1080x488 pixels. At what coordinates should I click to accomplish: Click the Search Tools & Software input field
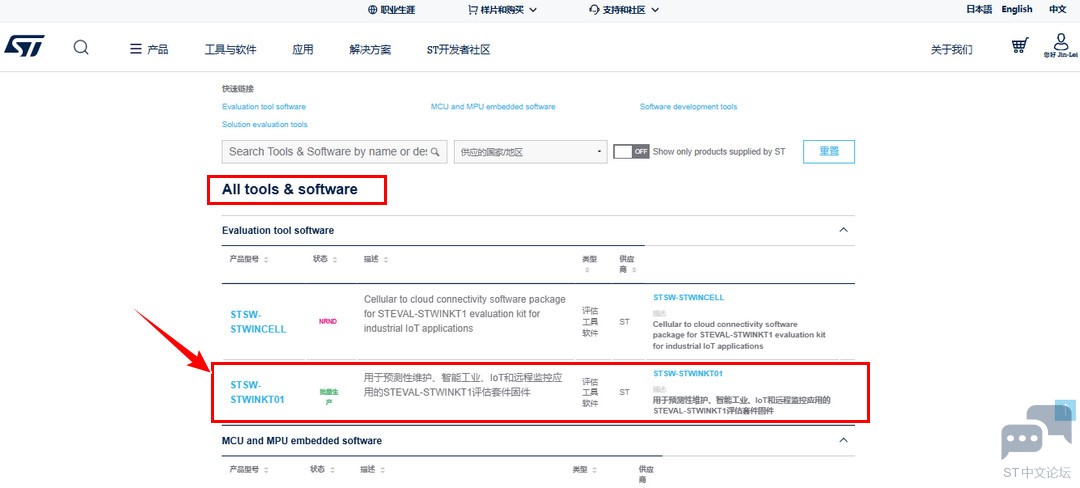click(x=327, y=152)
